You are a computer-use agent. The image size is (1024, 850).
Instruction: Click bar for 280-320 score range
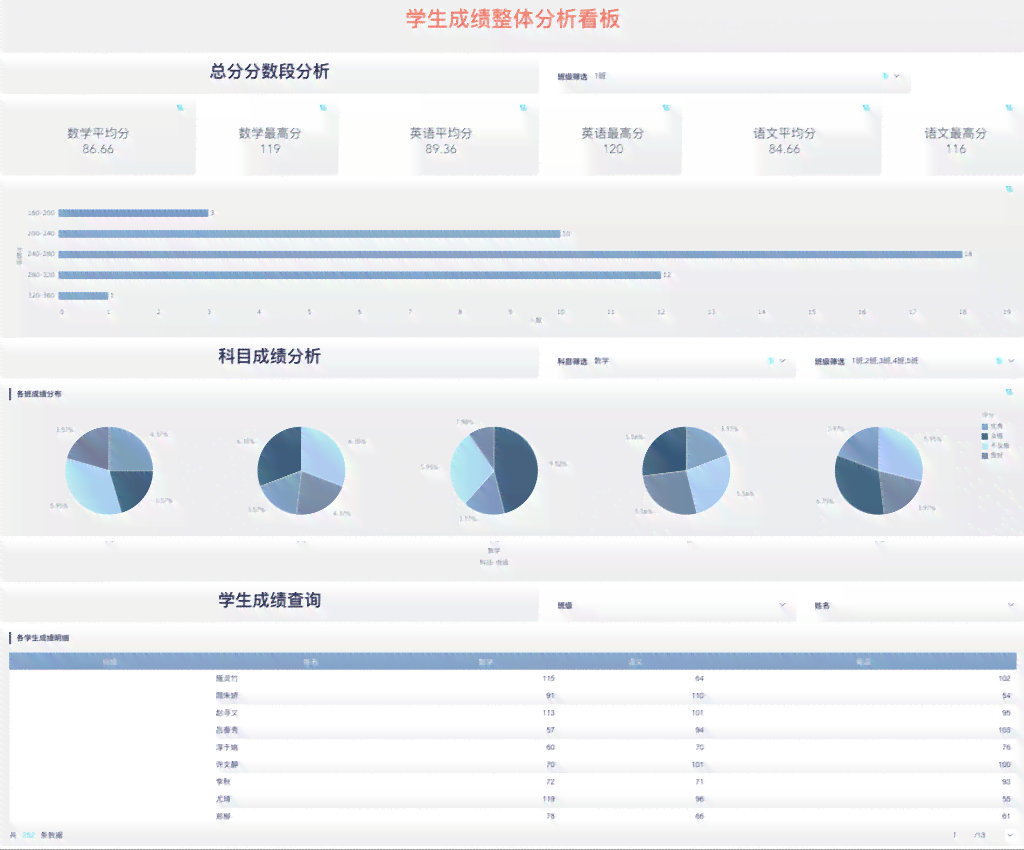click(x=359, y=275)
